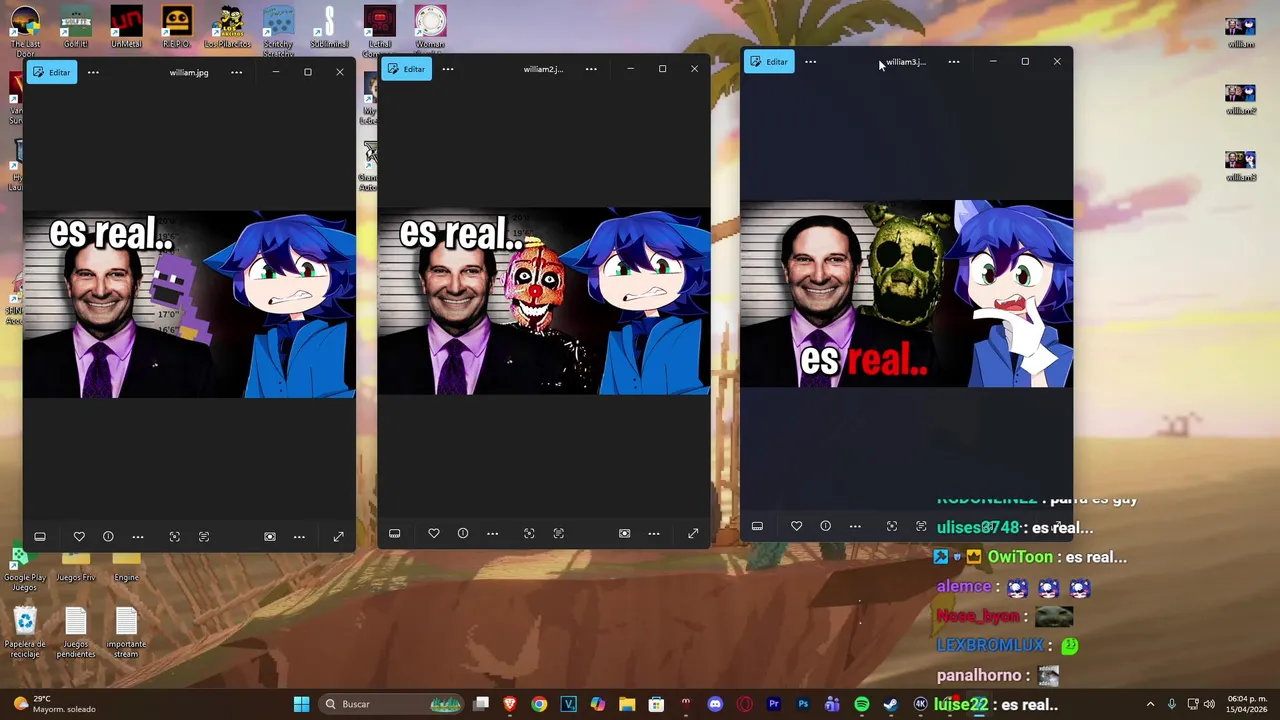Open the more-options dots beside Editar in william3
Screen dimensions: 1280x720
coord(811,62)
